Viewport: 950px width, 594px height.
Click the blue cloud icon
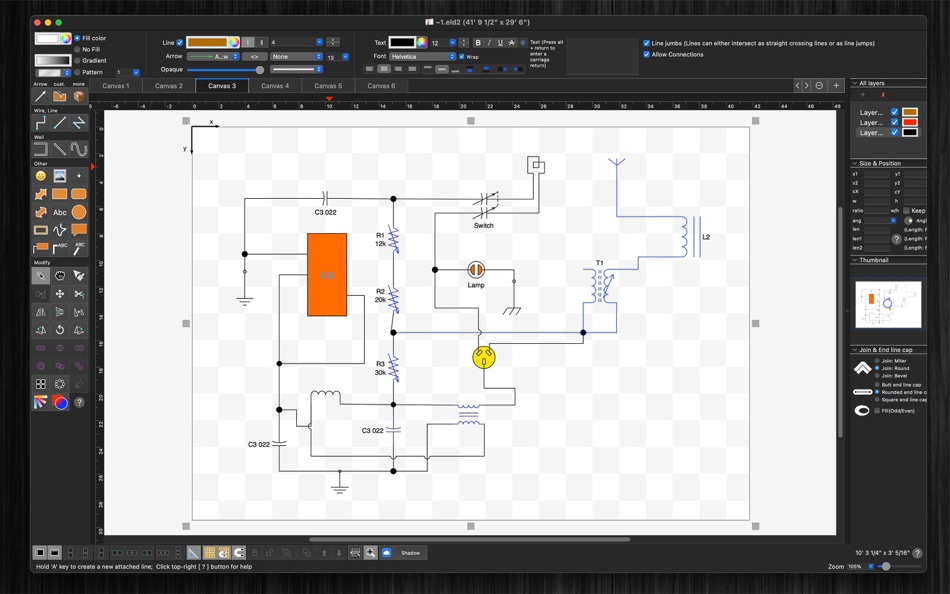click(x=386, y=553)
